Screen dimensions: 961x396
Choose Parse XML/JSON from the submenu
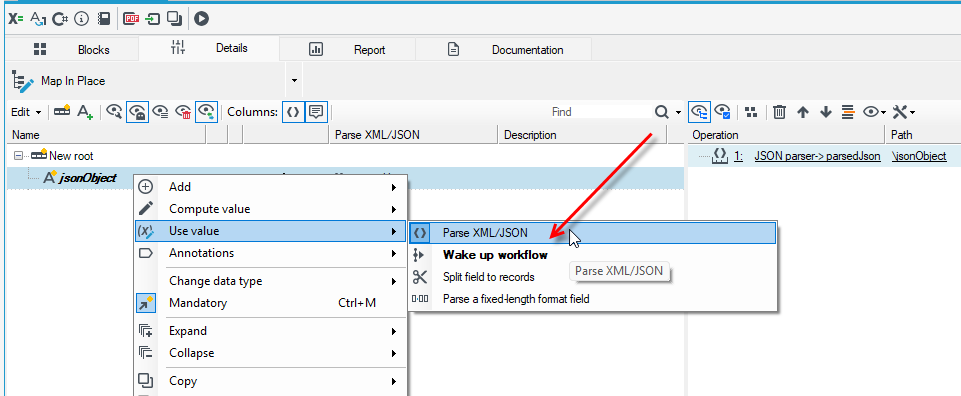(592, 233)
